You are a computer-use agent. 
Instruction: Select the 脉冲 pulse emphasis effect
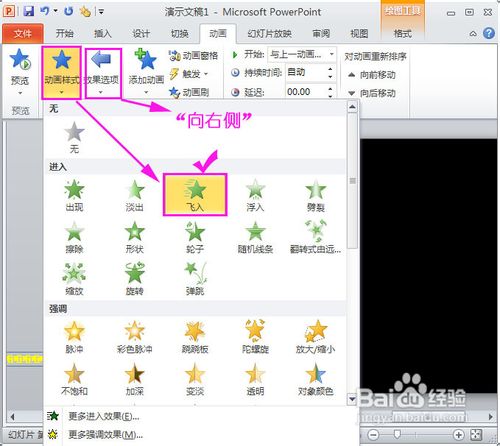pos(74,337)
